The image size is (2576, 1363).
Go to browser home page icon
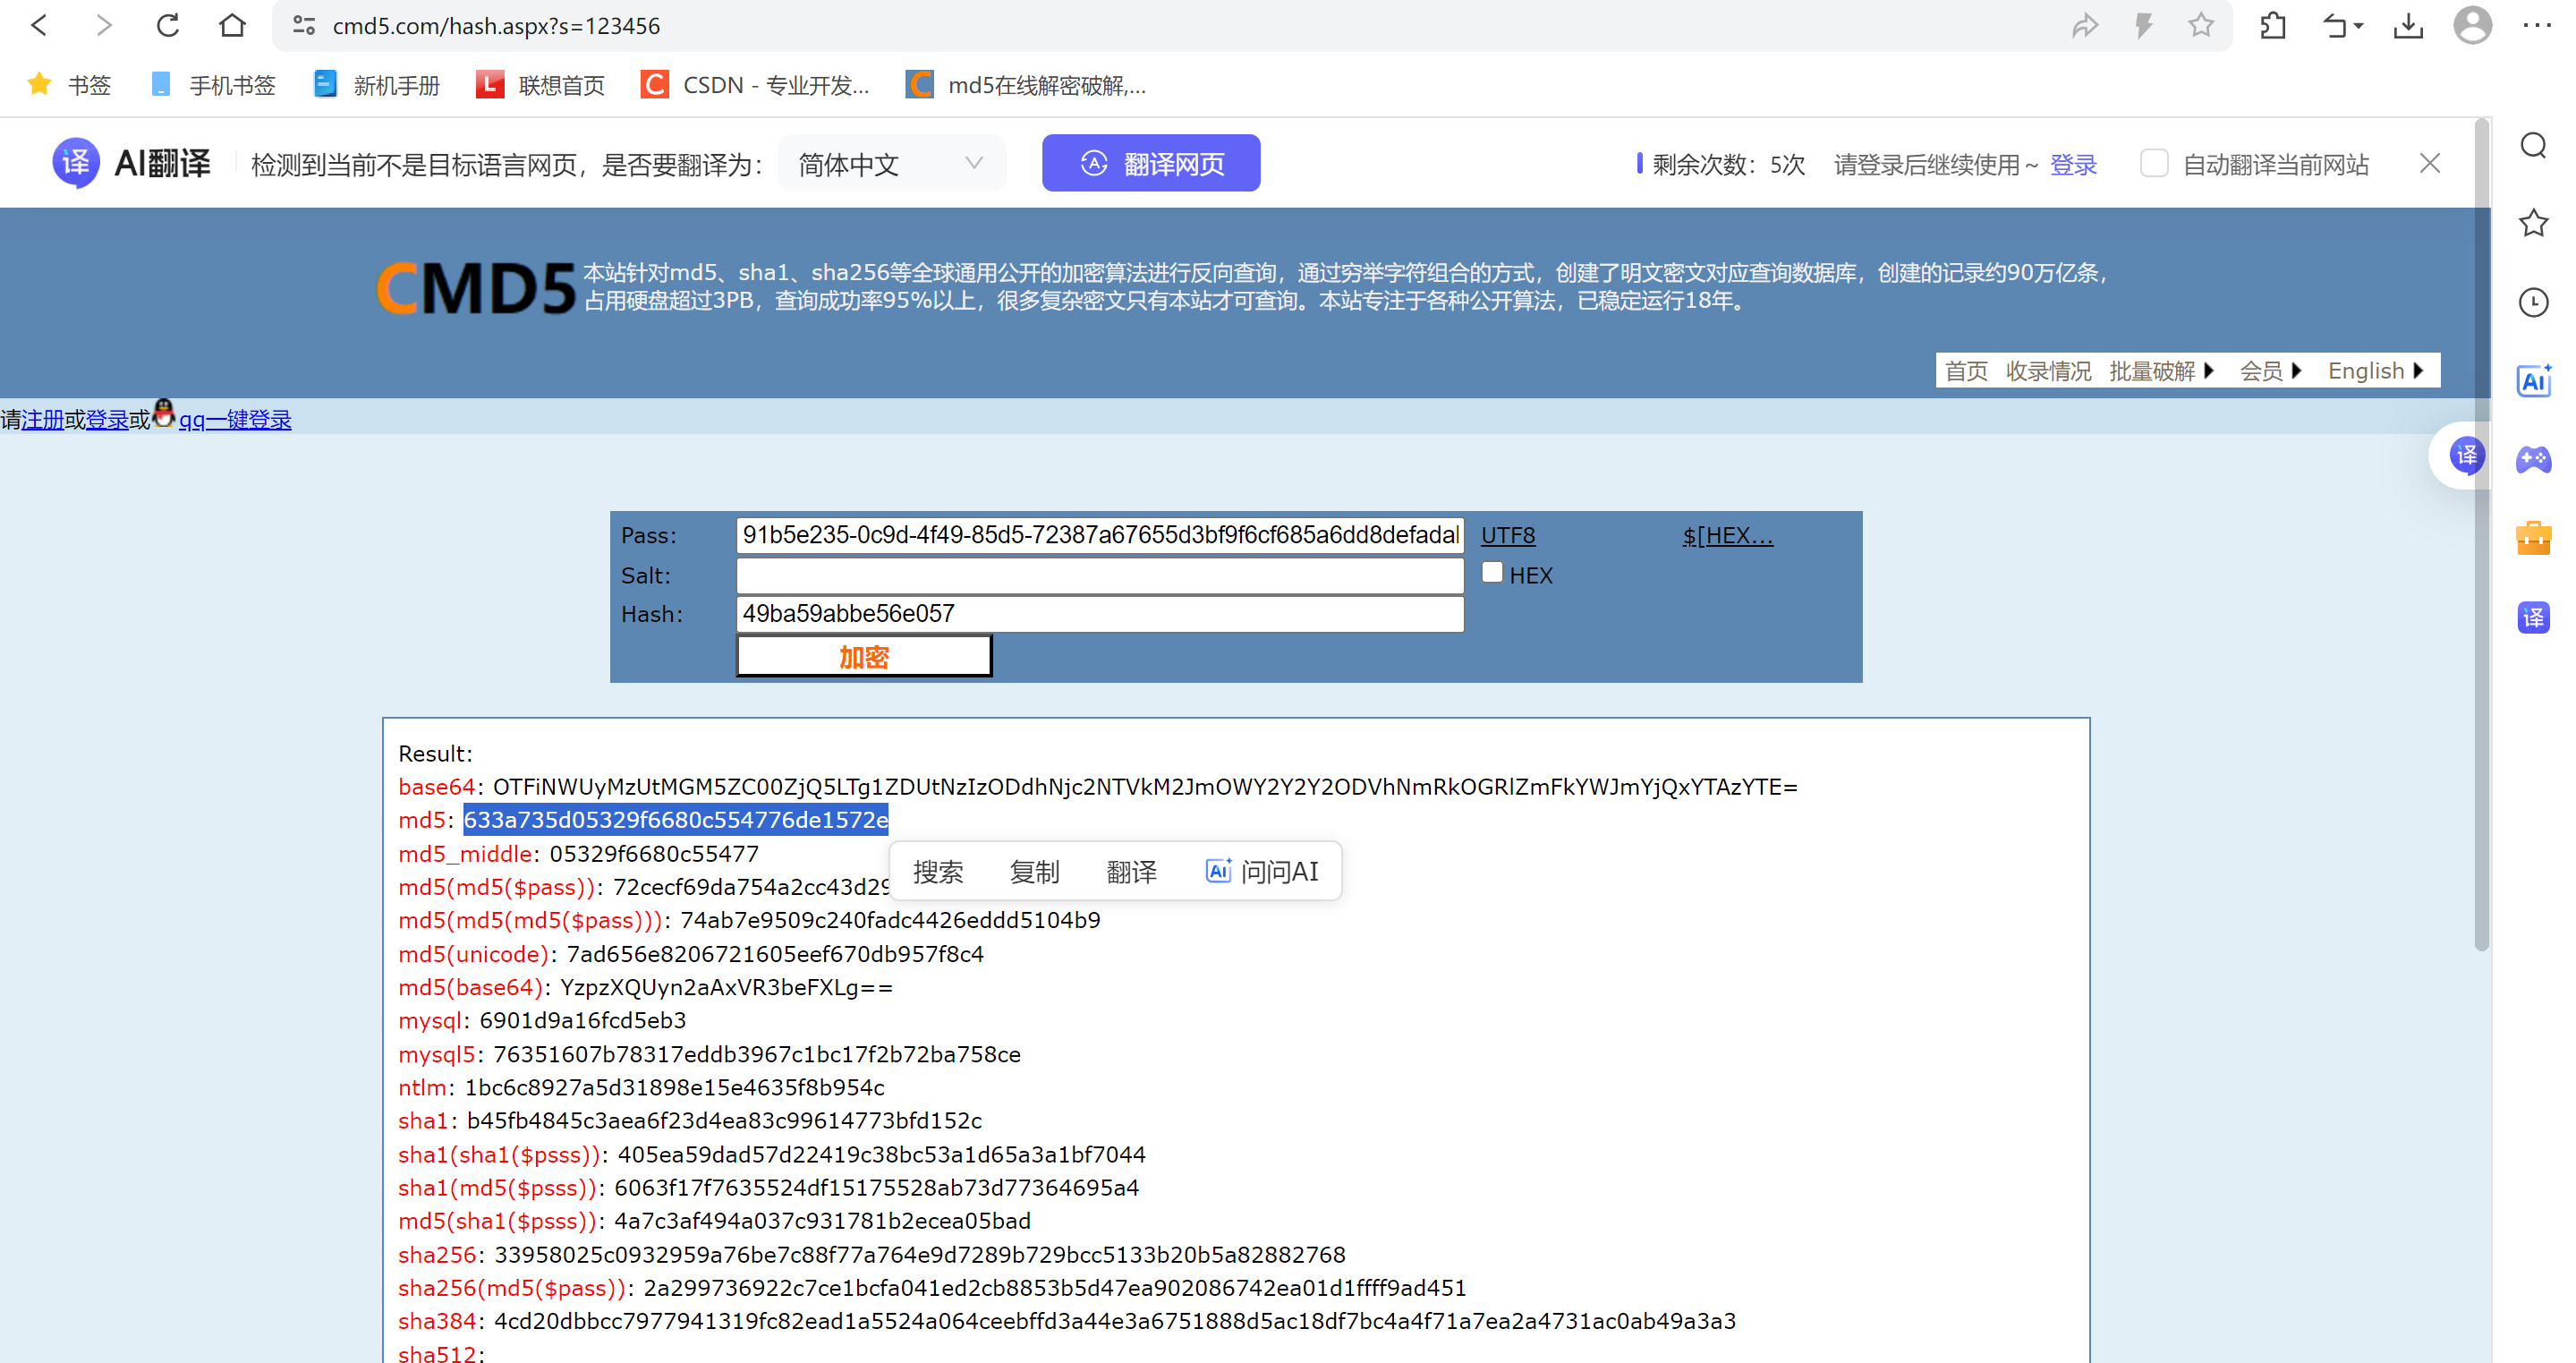[232, 26]
